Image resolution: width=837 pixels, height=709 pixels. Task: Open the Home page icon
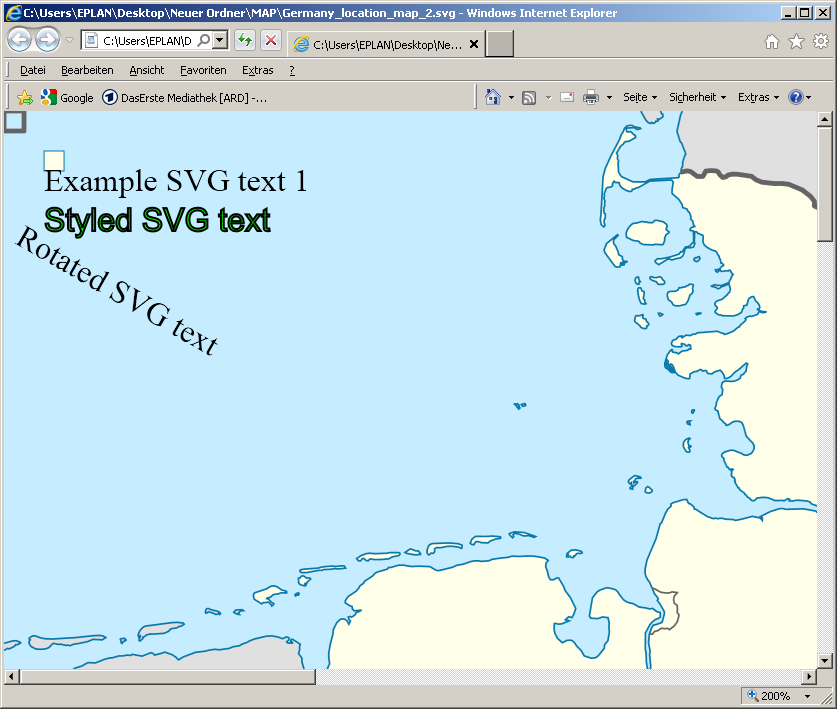click(x=772, y=41)
